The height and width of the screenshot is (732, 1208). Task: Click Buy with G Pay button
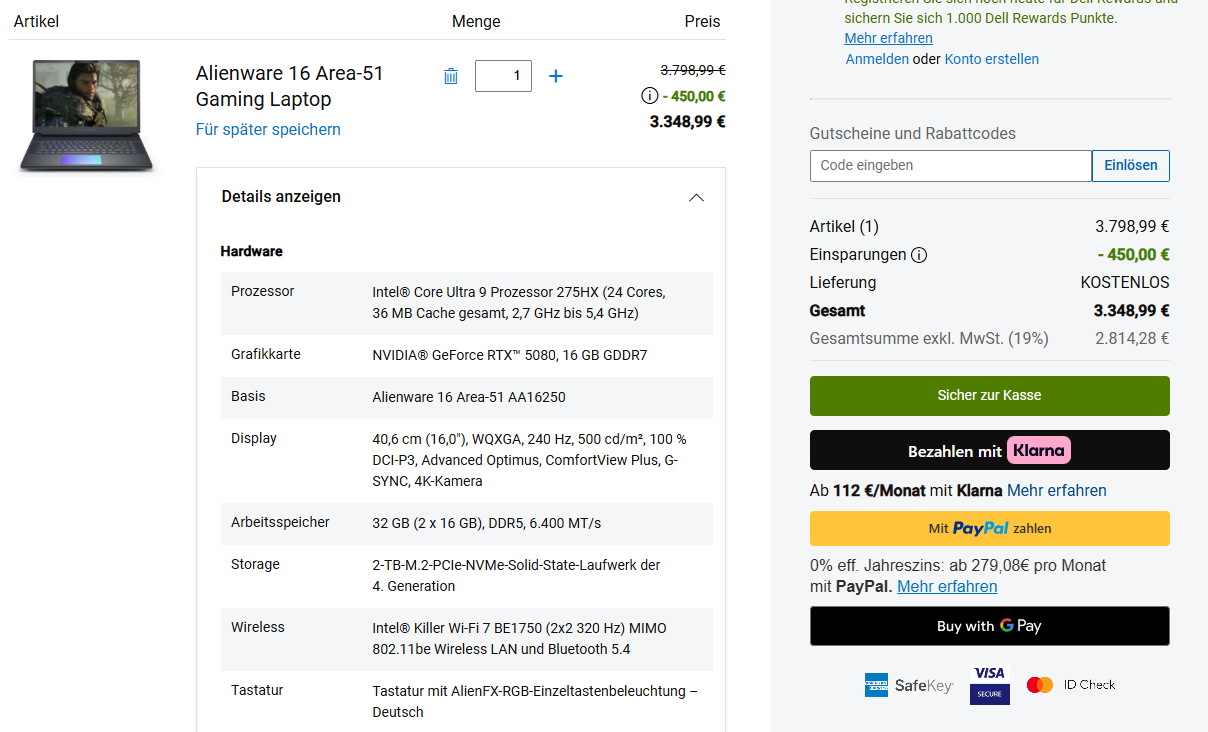pos(989,626)
